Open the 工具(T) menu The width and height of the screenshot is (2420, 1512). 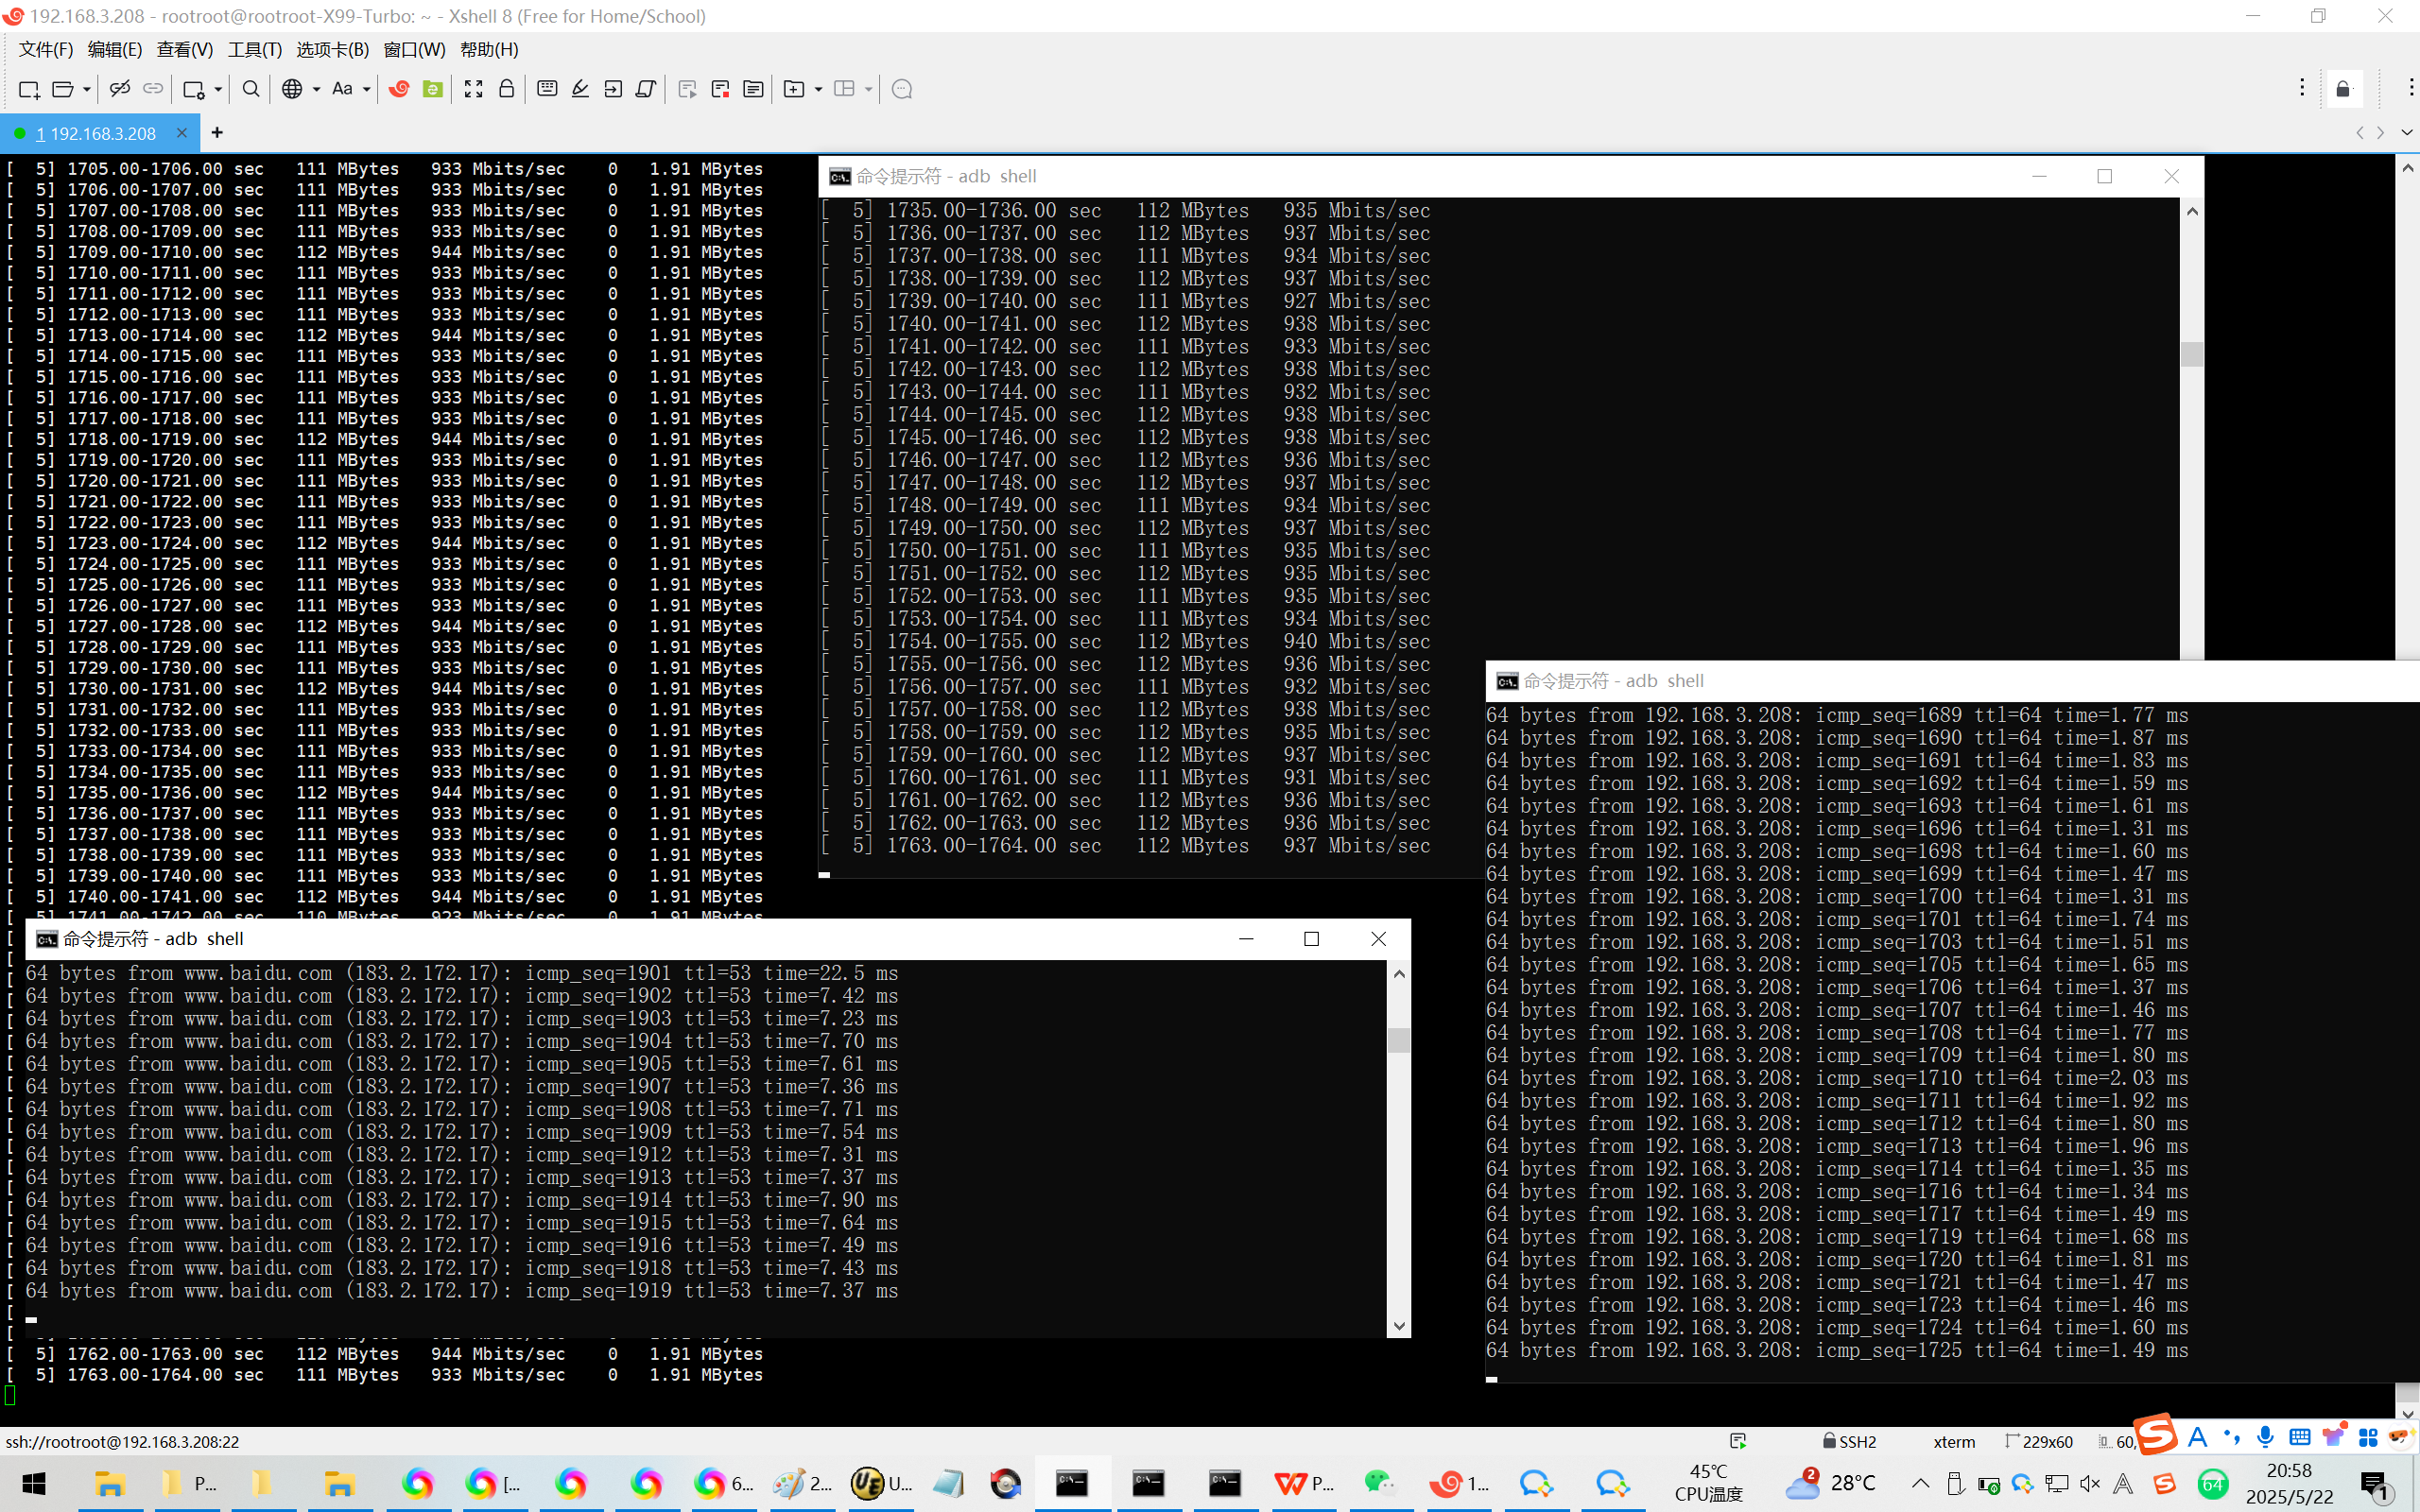254,49
